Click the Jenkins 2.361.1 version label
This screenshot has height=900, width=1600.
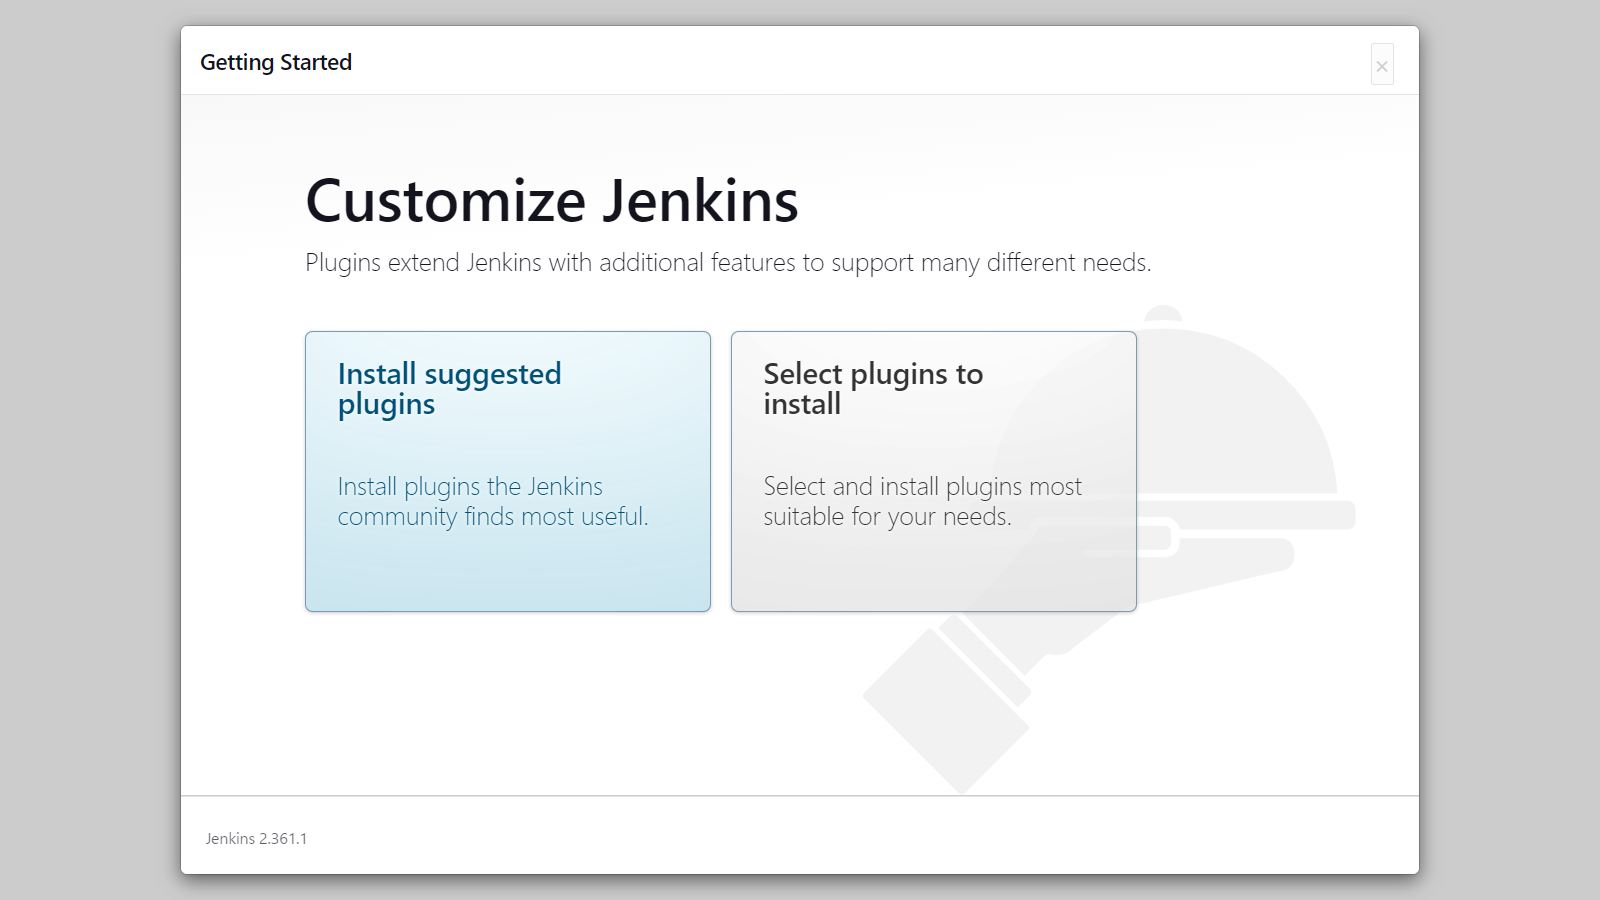tap(256, 839)
